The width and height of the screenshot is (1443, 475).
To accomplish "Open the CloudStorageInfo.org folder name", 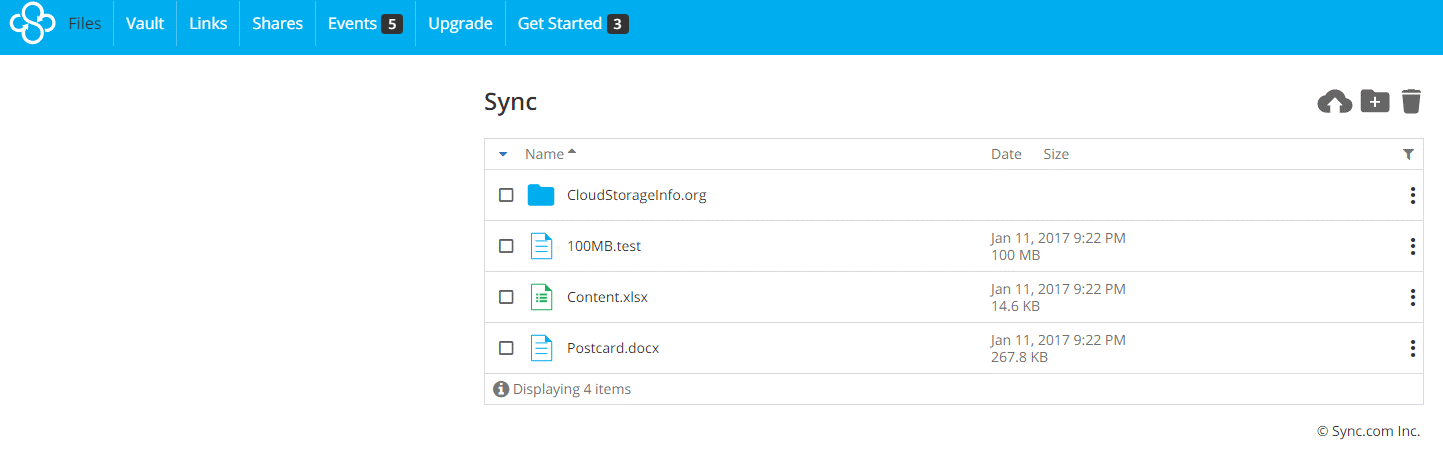I will pyautogui.click(x=637, y=195).
